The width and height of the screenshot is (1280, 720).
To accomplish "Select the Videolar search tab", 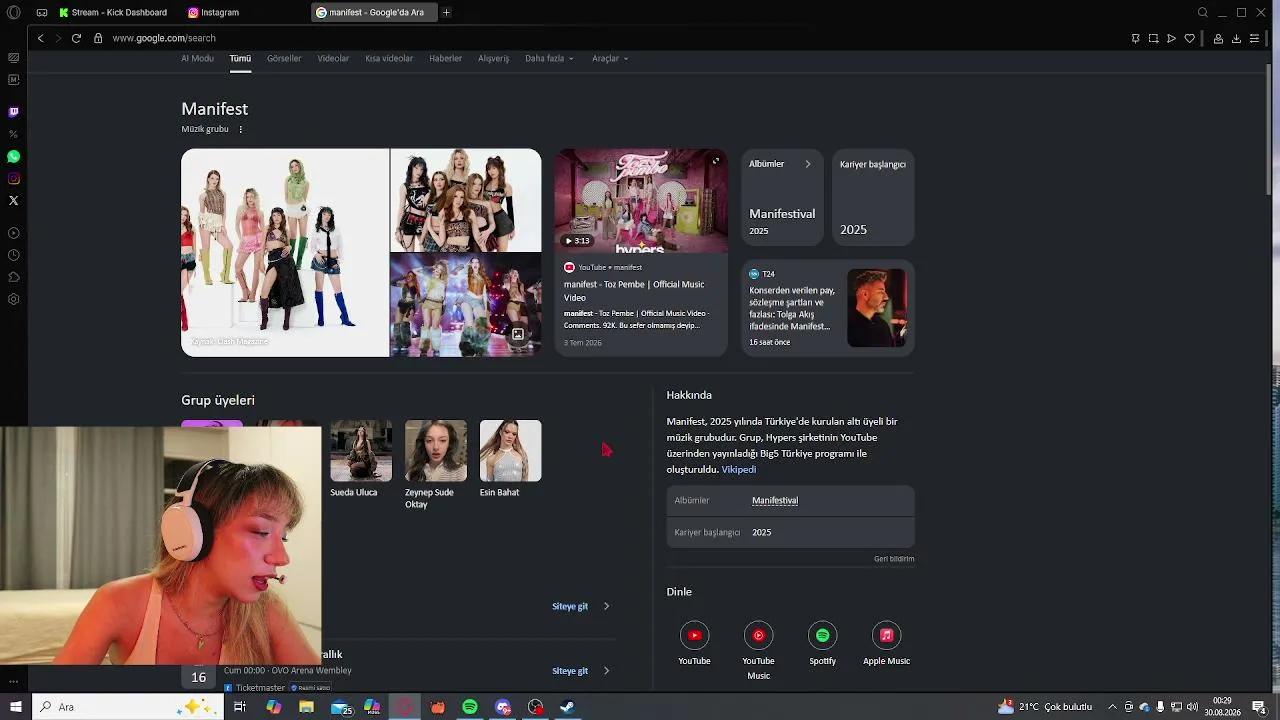I will [x=333, y=58].
